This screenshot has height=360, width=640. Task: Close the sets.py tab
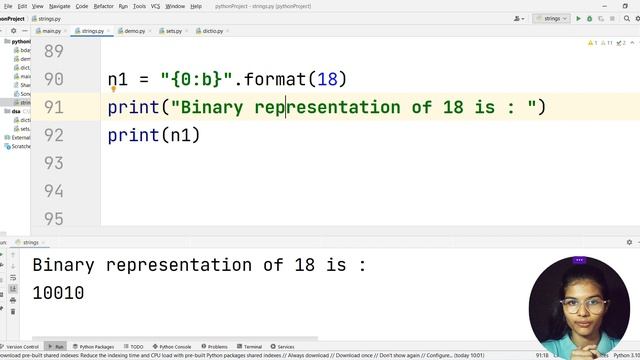point(187,31)
